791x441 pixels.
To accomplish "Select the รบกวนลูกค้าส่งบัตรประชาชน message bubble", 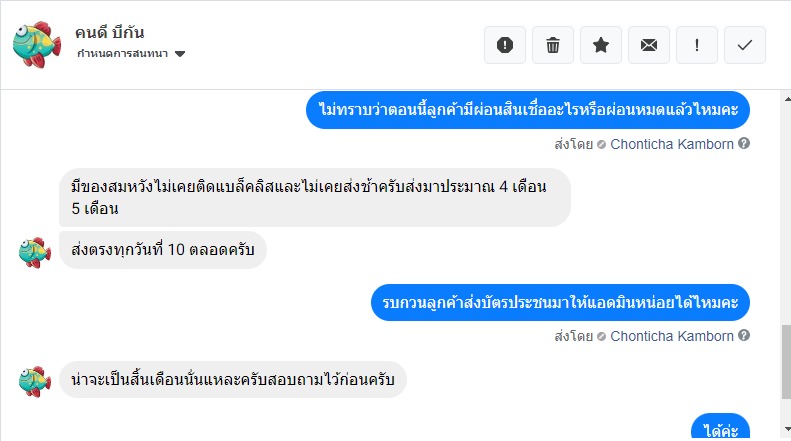I will (560, 301).
